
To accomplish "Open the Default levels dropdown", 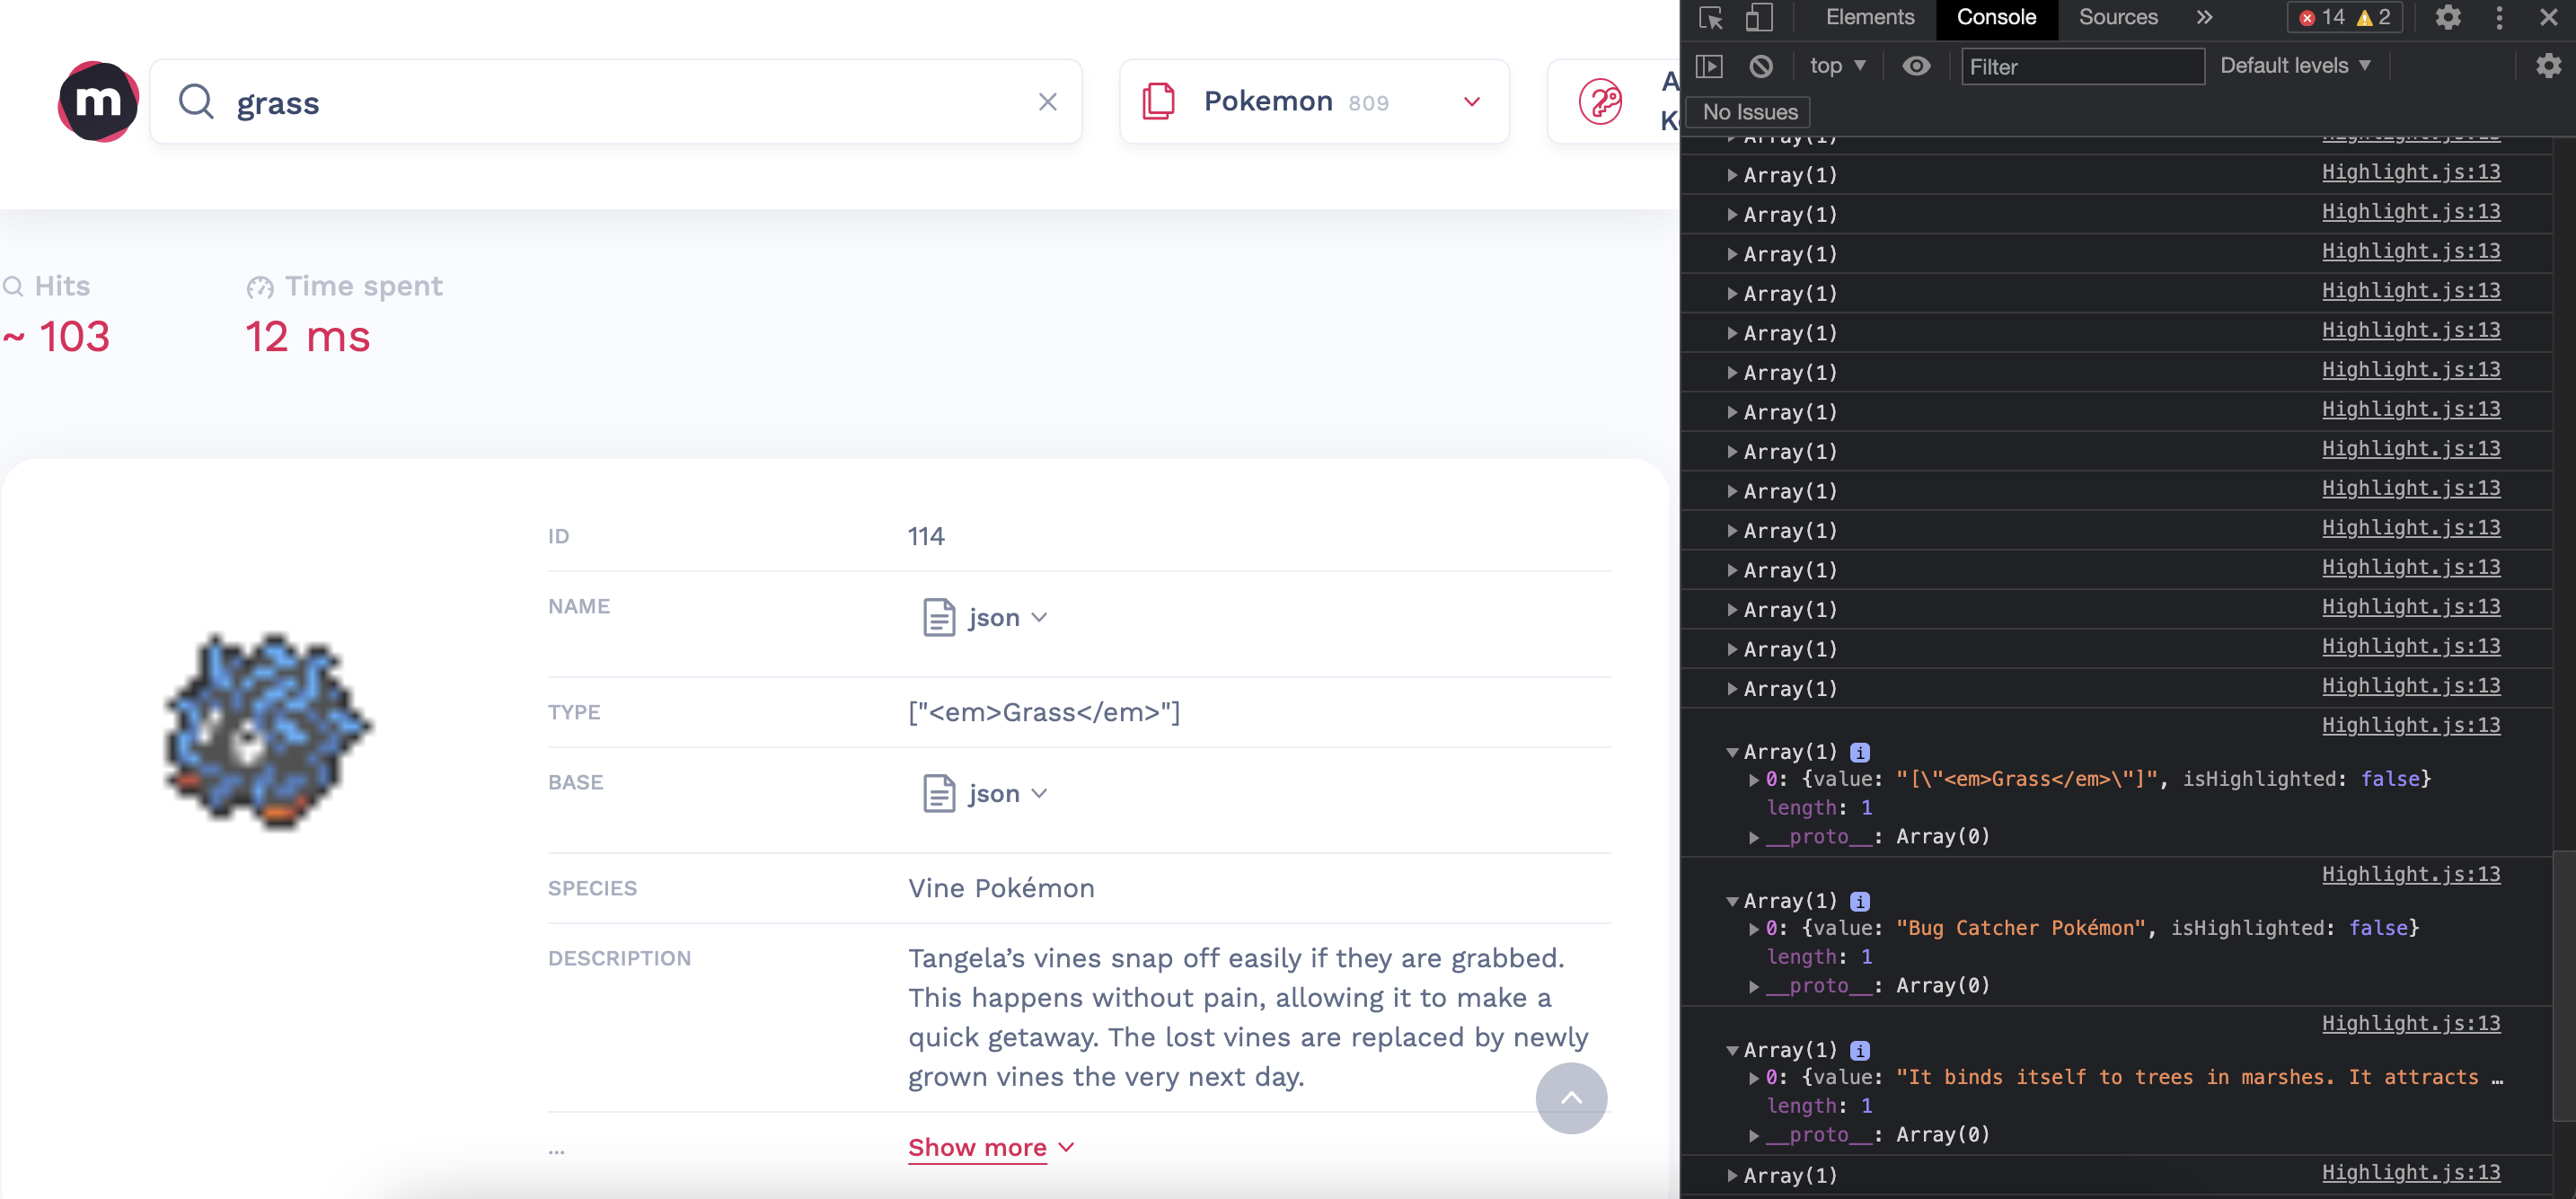I will pos(2294,66).
